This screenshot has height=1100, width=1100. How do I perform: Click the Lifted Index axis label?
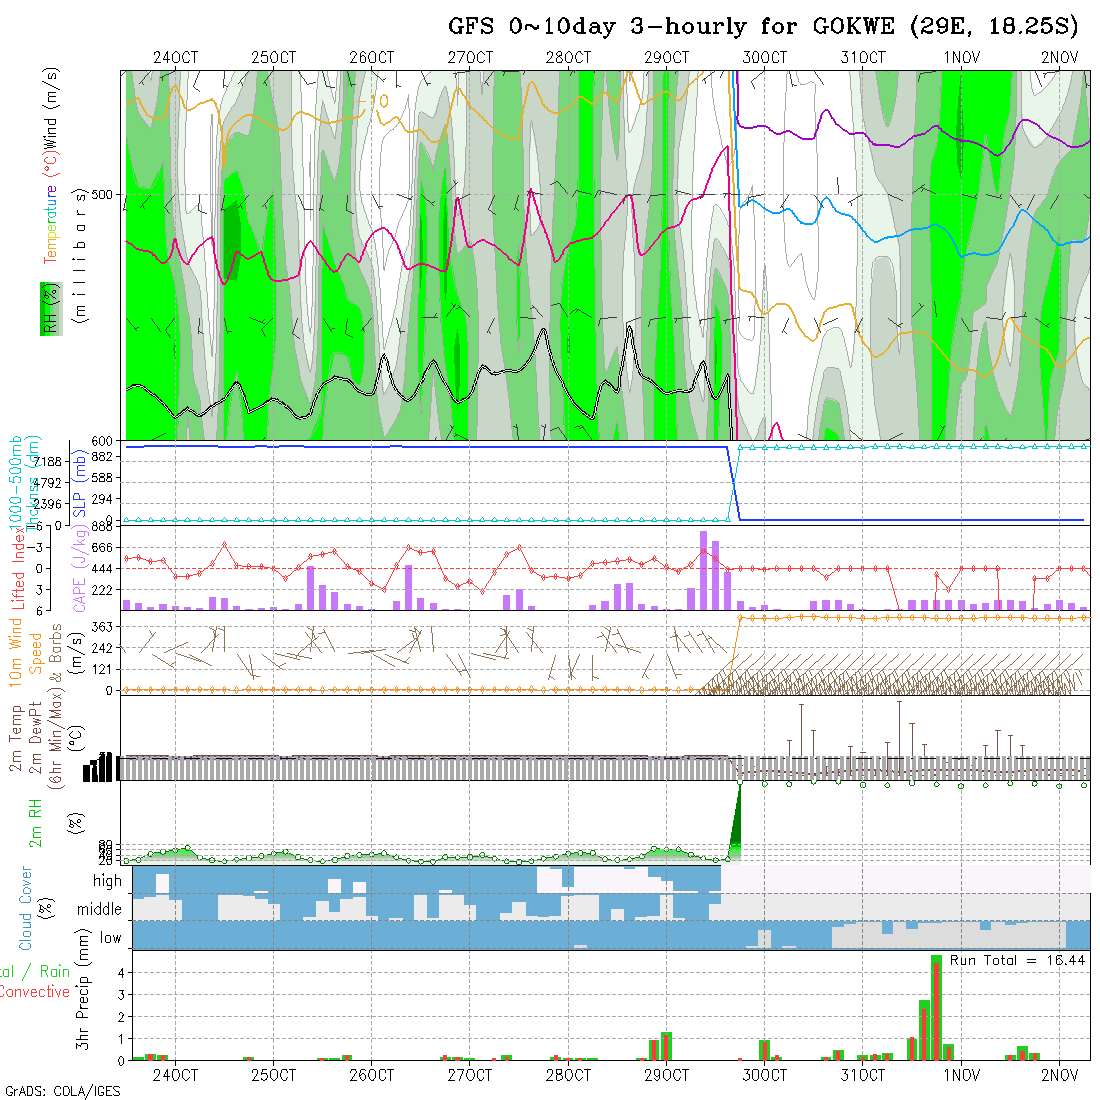(17, 569)
